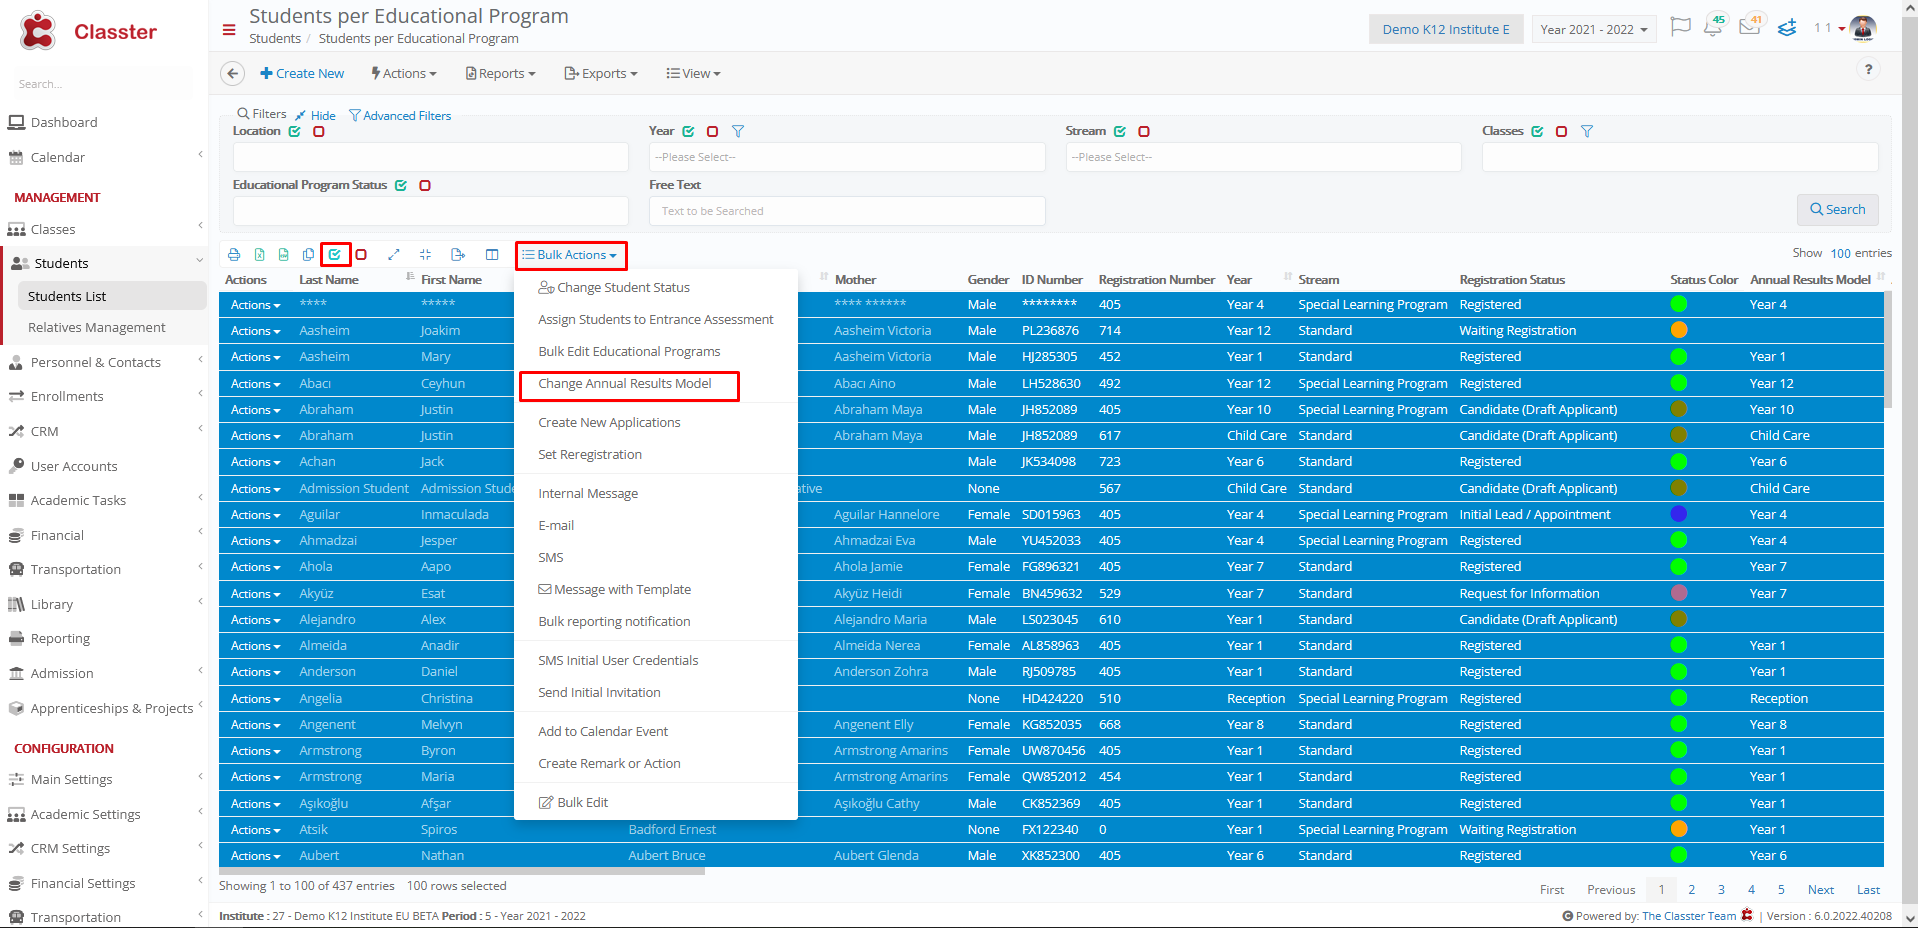Select all Educational Program Status options via the green check
Image resolution: width=1918 pixels, height=928 pixels.
point(401,185)
